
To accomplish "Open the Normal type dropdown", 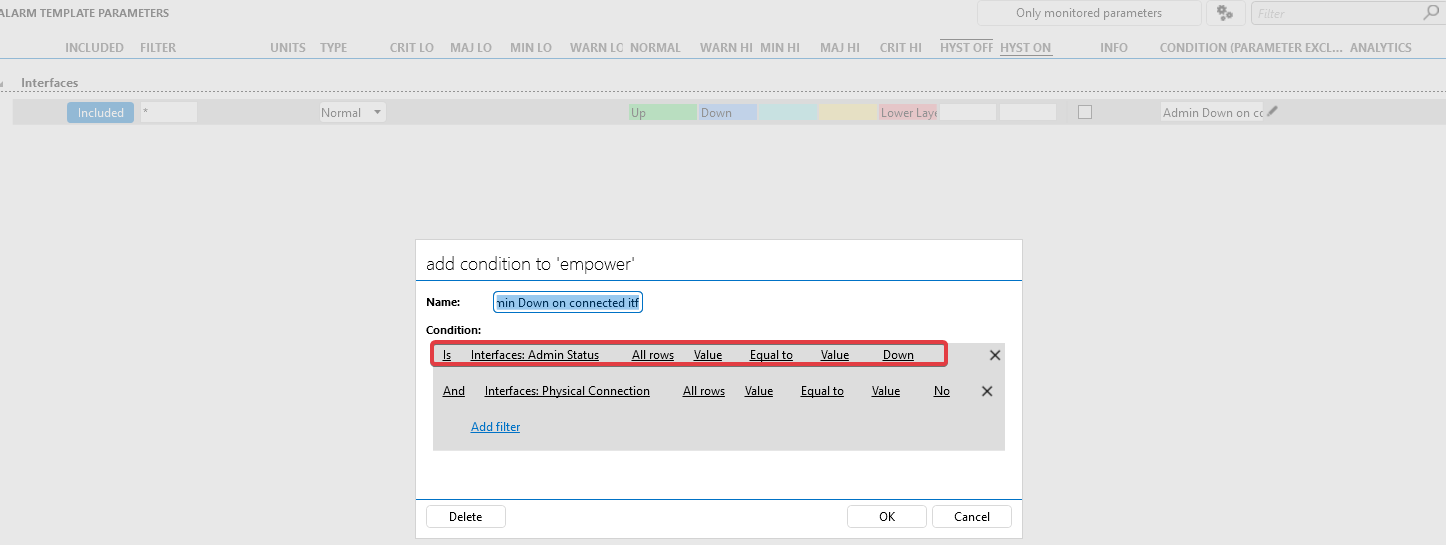I will pyautogui.click(x=352, y=113).
